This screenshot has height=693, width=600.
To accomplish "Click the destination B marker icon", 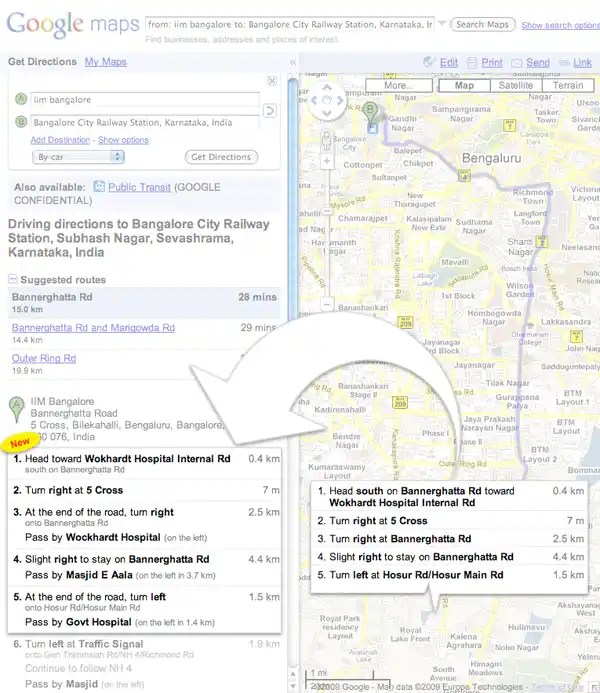I will 21,122.
